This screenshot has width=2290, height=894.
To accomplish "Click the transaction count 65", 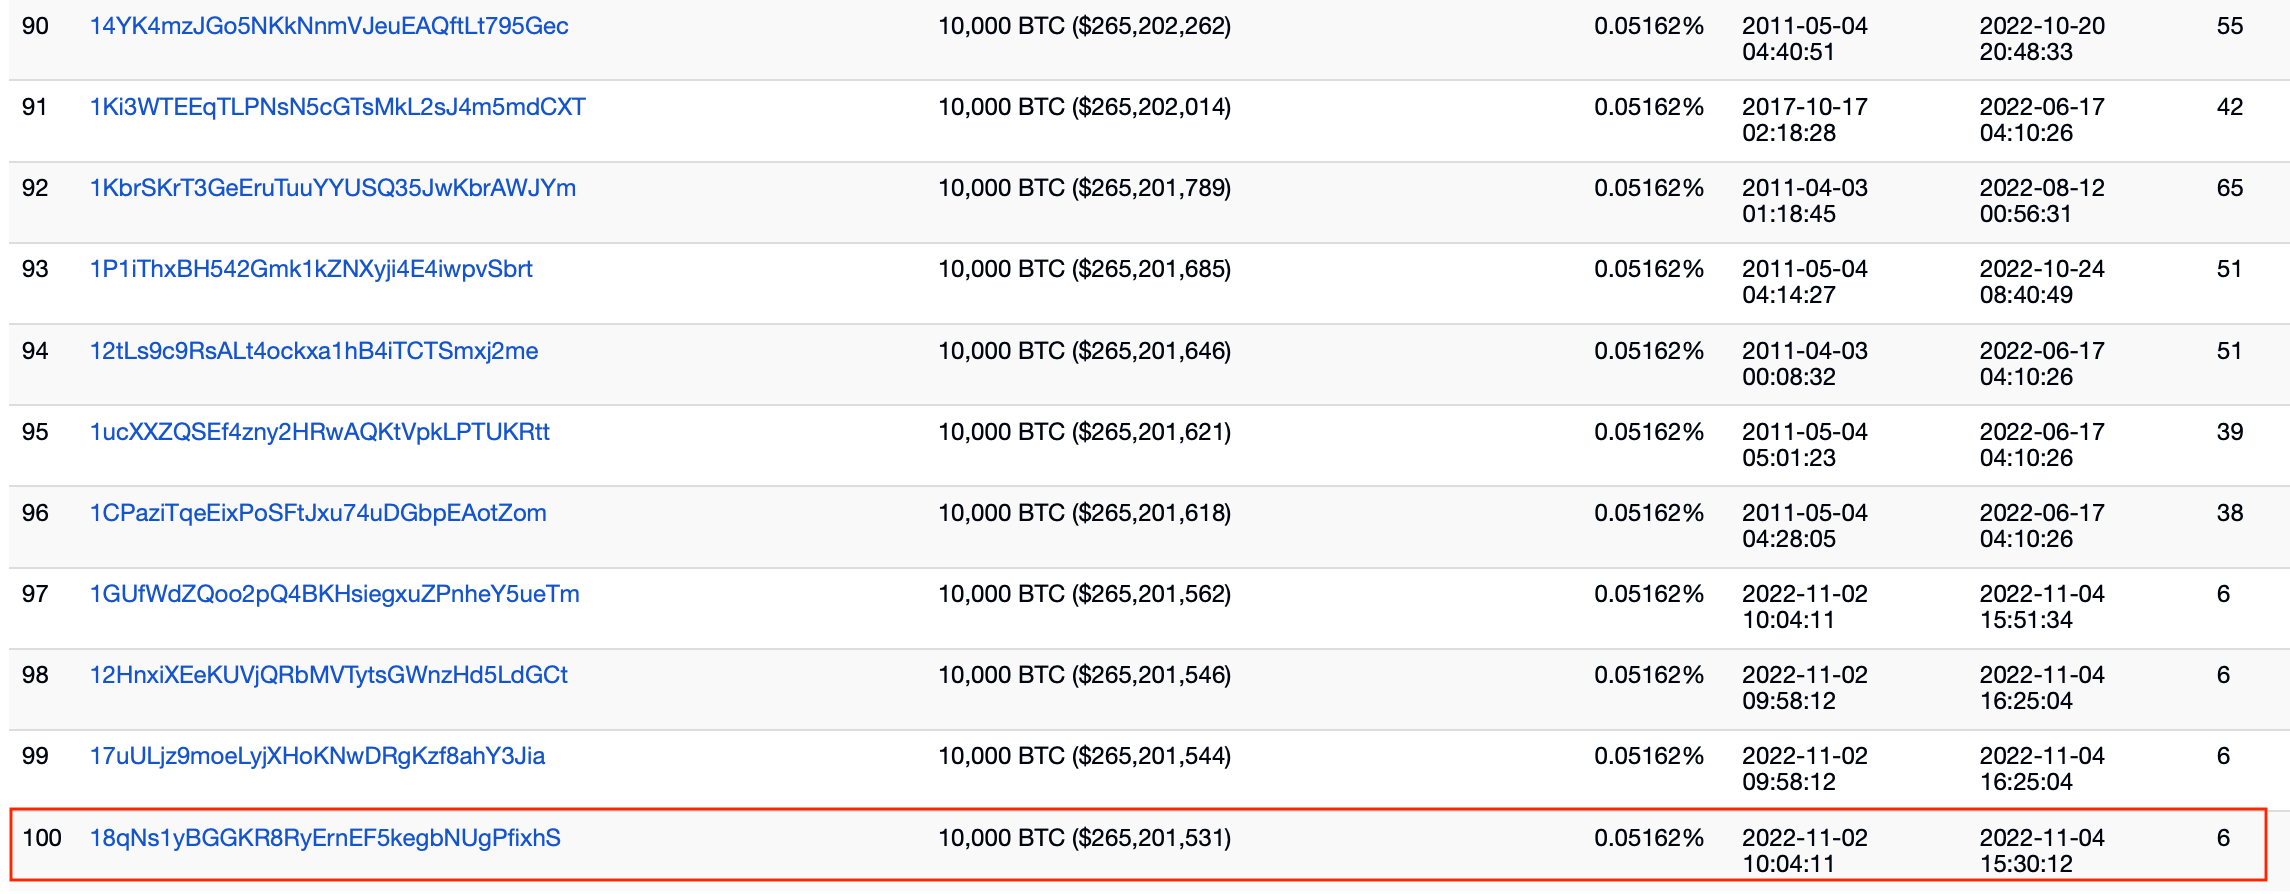I will (2229, 189).
